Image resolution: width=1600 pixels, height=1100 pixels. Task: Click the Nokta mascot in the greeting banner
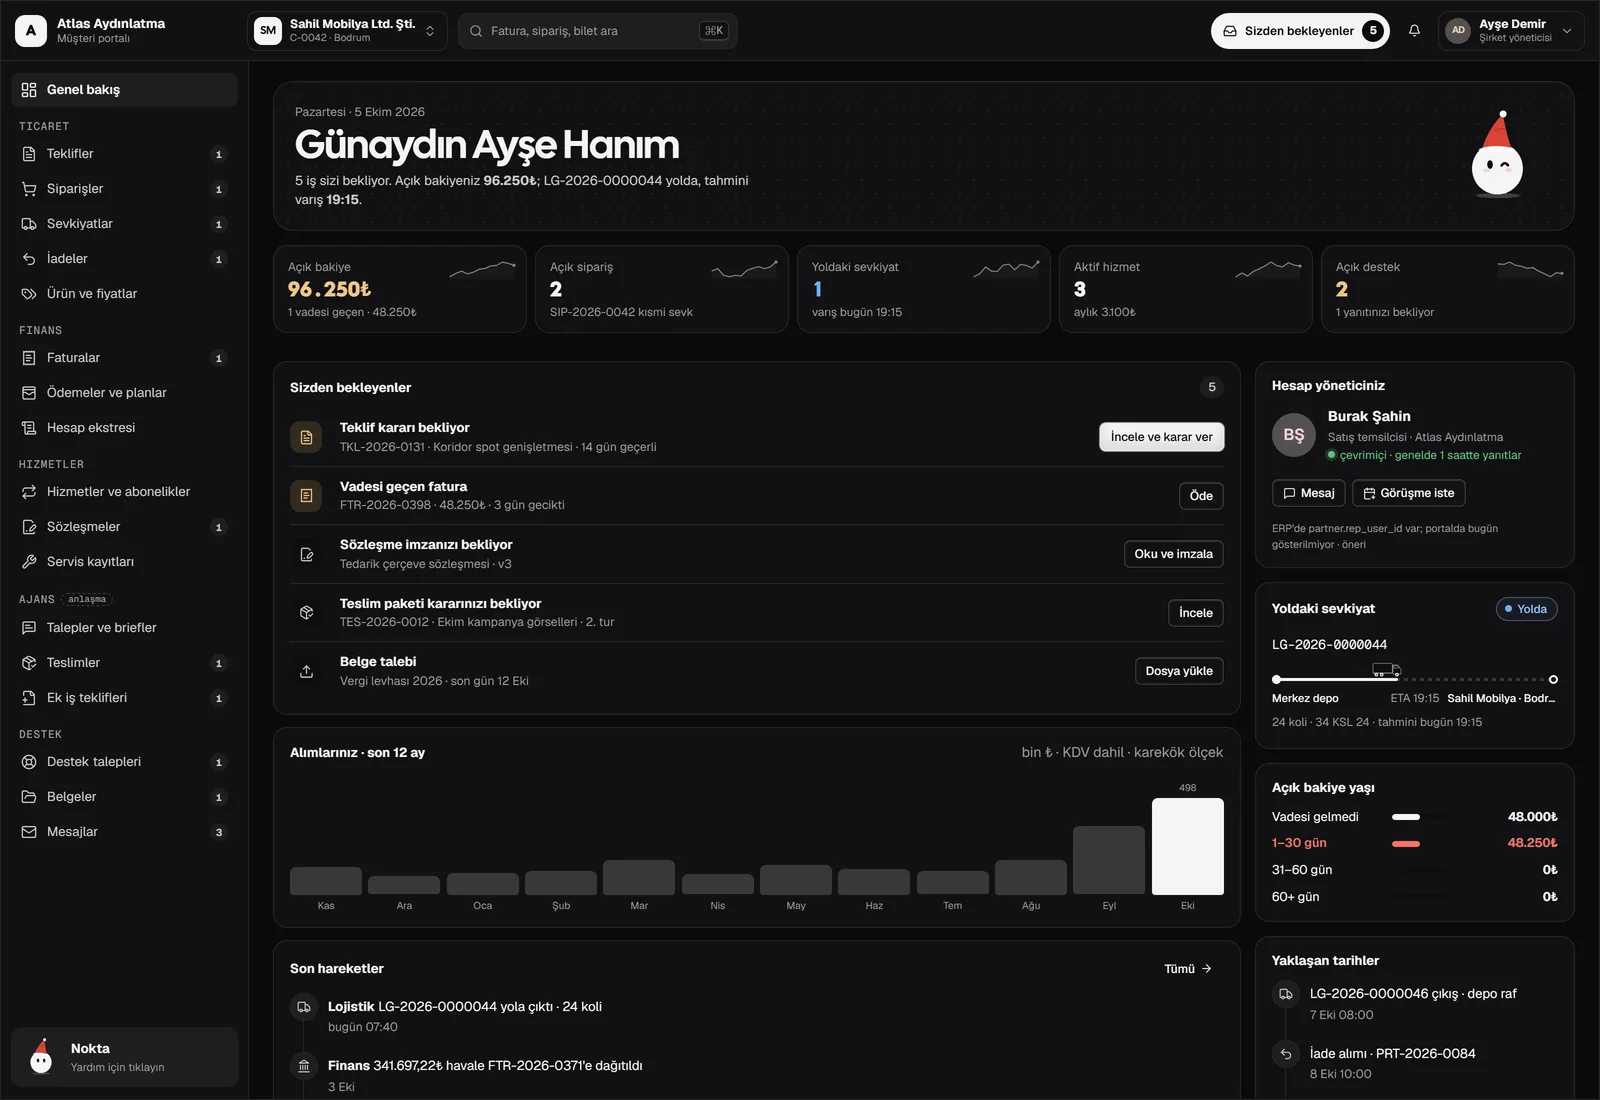pyautogui.click(x=1497, y=154)
